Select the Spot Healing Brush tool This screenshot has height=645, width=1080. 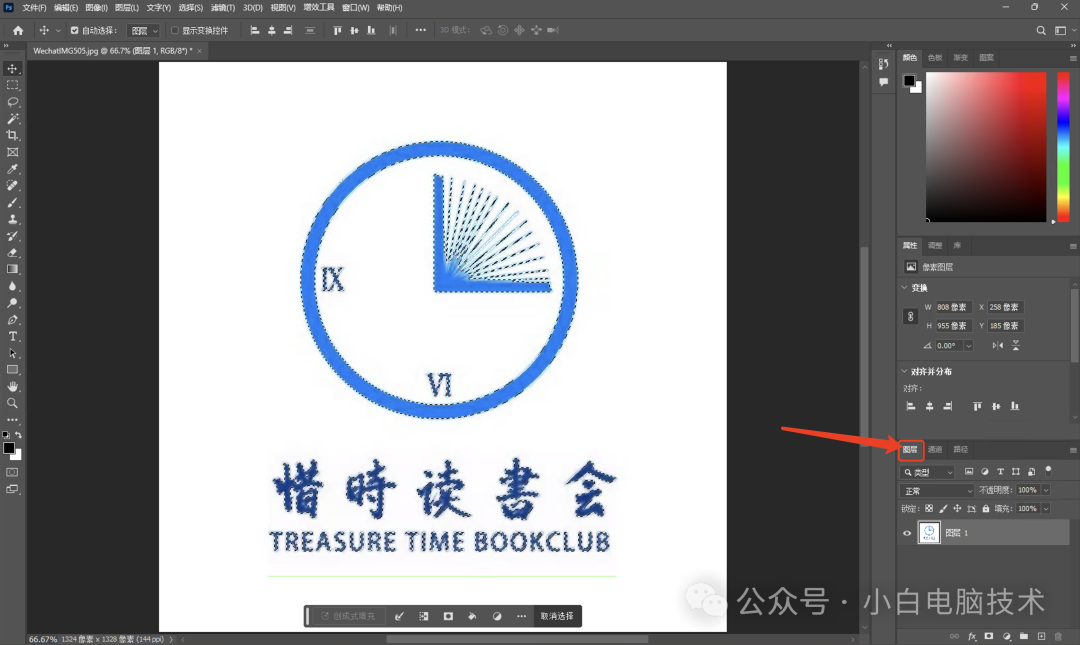(x=12, y=185)
